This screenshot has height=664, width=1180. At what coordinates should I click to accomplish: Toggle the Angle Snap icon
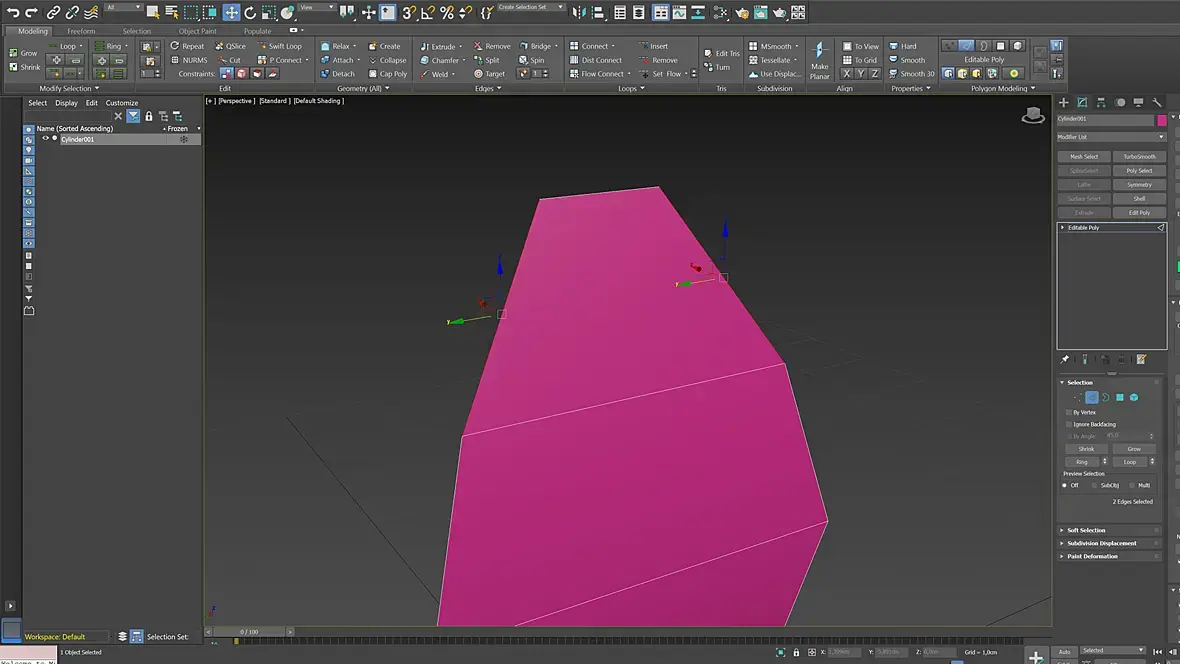(427, 13)
